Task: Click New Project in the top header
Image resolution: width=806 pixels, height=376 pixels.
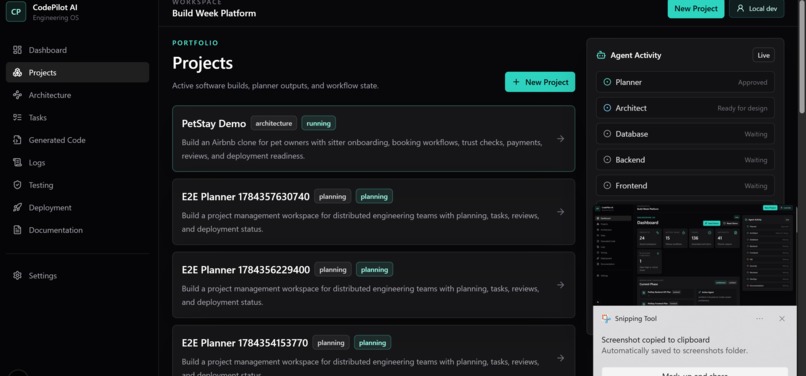Action: 695,8
